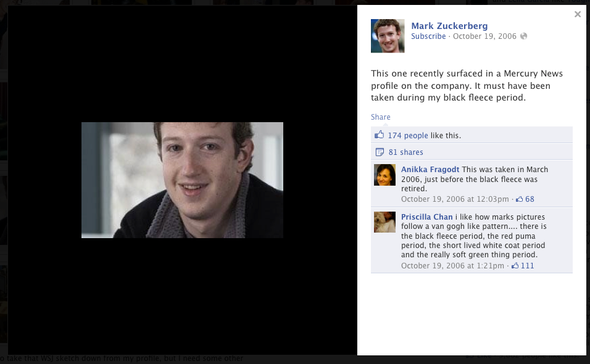
Task: Click thumbs-up icon on Anikka's comment
Action: click(x=519, y=199)
